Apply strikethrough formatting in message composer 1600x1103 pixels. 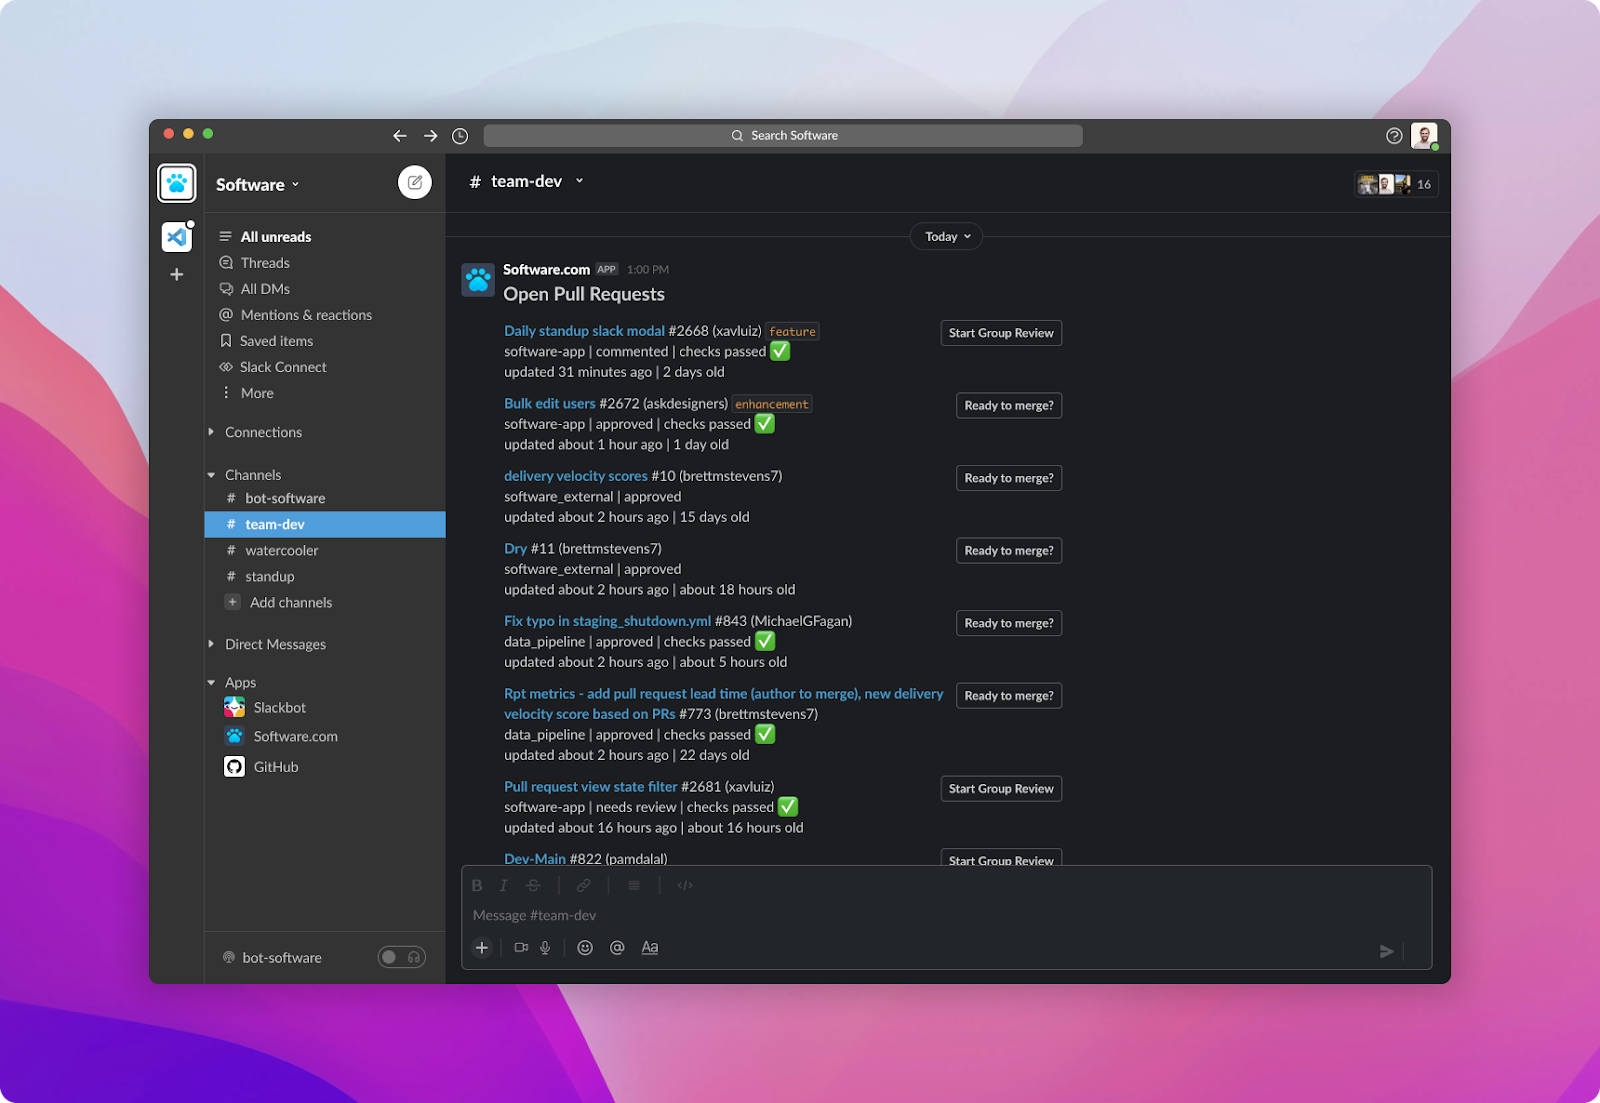[534, 885]
